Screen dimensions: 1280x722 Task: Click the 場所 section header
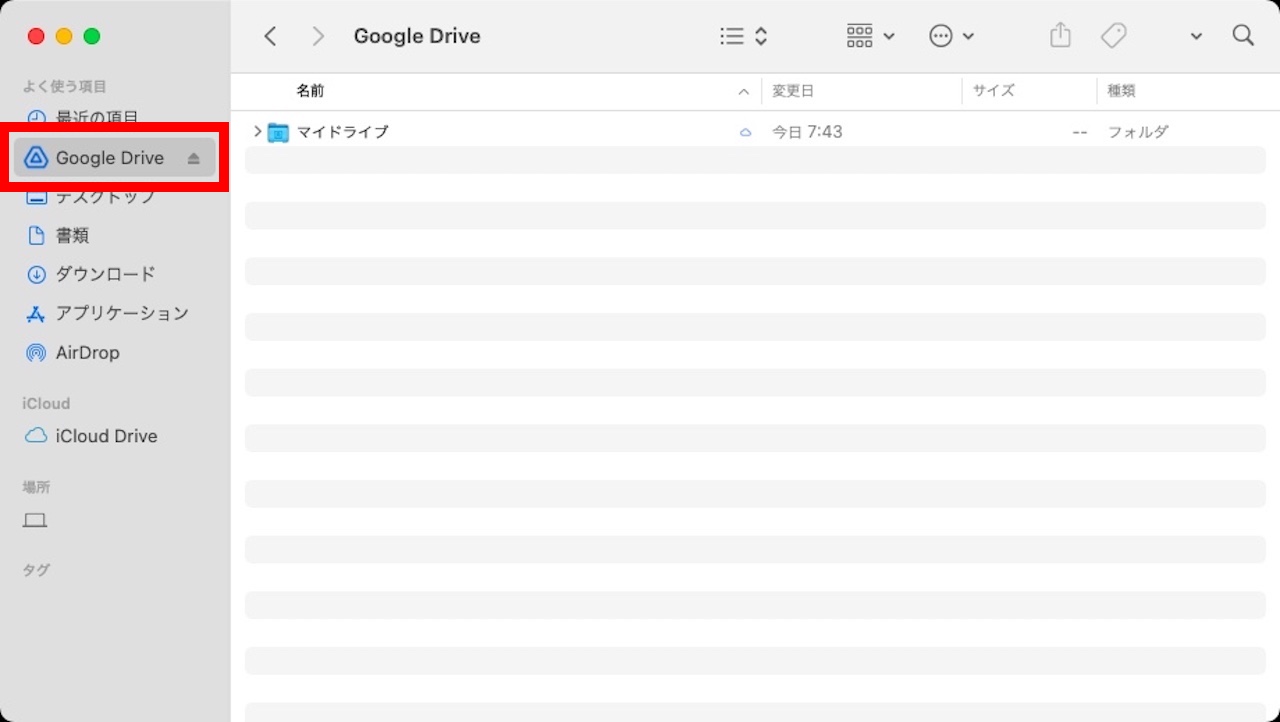(36, 488)
